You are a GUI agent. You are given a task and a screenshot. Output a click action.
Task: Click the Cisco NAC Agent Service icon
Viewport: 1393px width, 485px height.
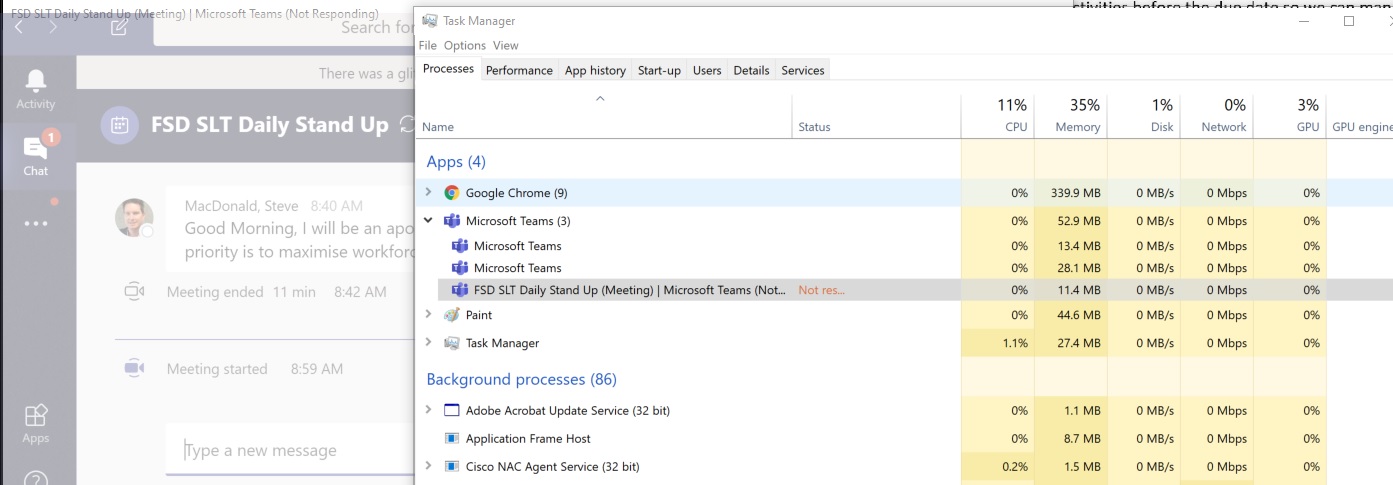point(452,467)
